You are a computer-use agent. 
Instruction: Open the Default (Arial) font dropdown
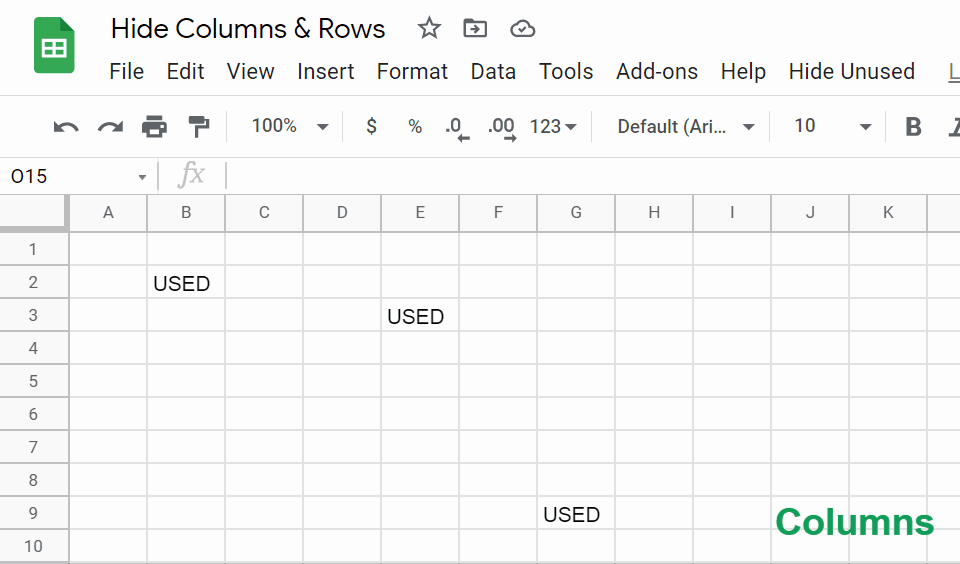coord(685,127)
